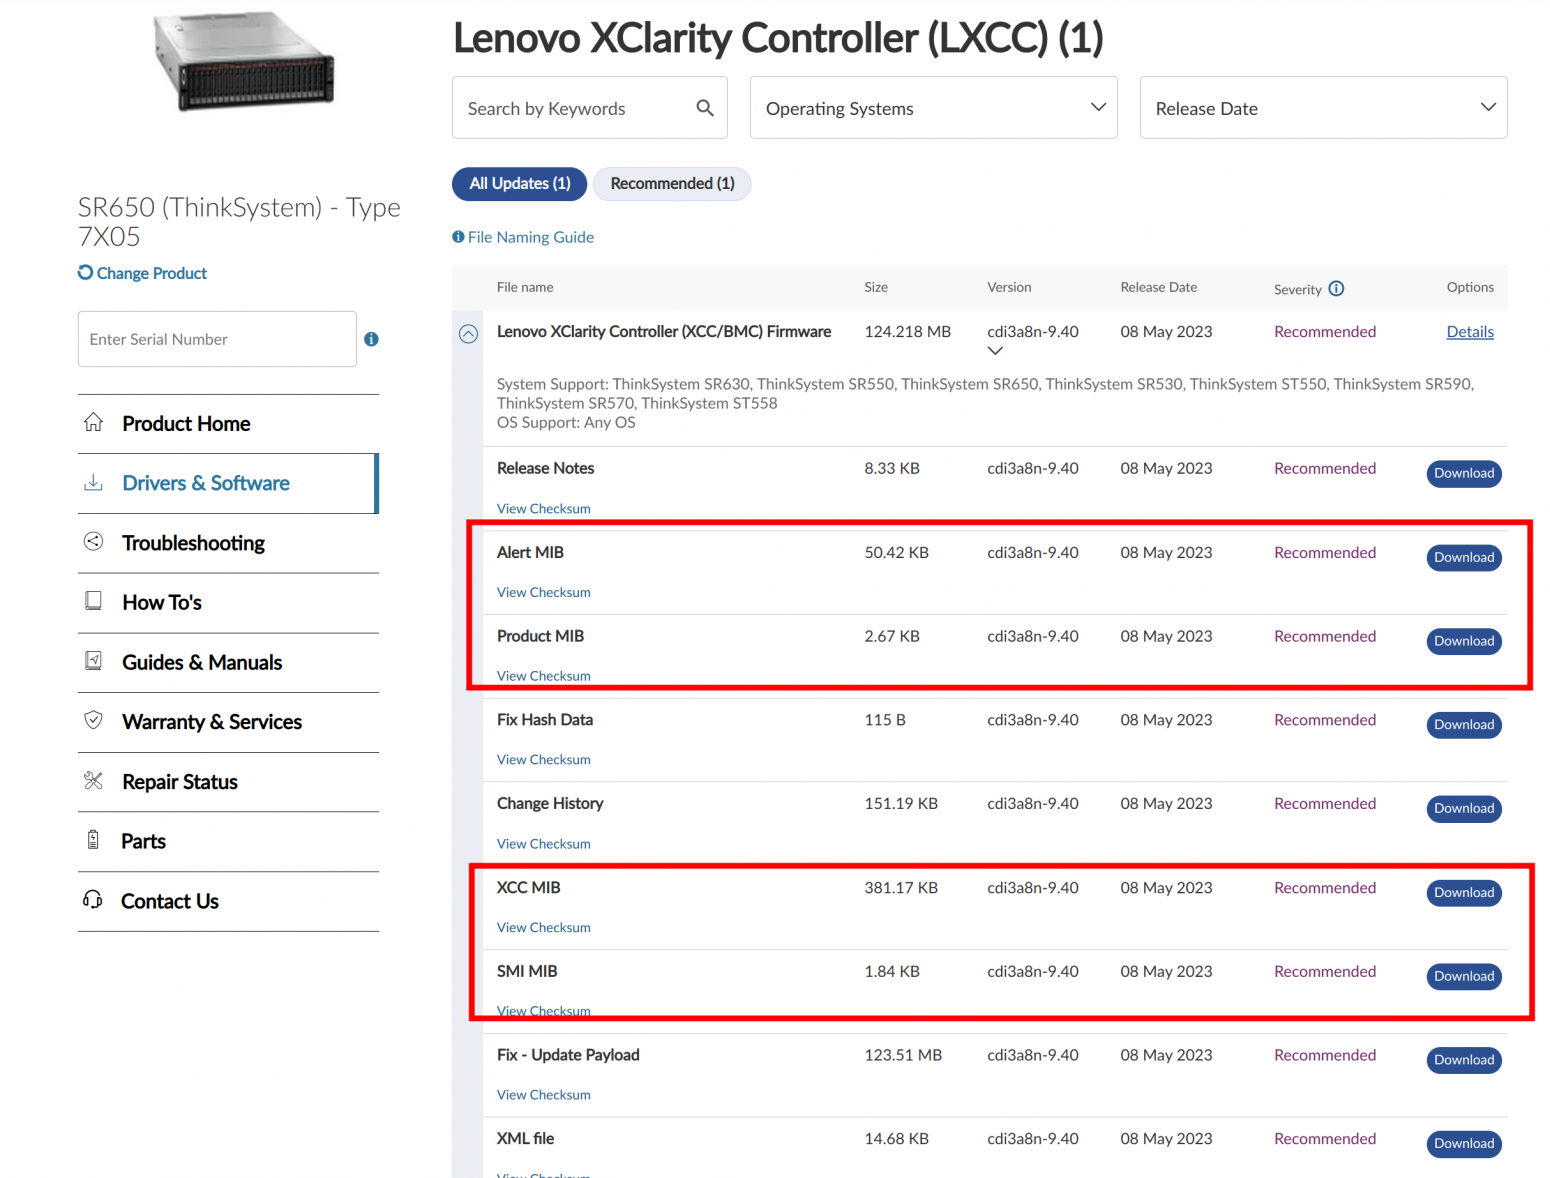The width and height of the screenshot is (1550, 1178).
Task: Click the Enter Serial Number field
Action: (217, 339)
